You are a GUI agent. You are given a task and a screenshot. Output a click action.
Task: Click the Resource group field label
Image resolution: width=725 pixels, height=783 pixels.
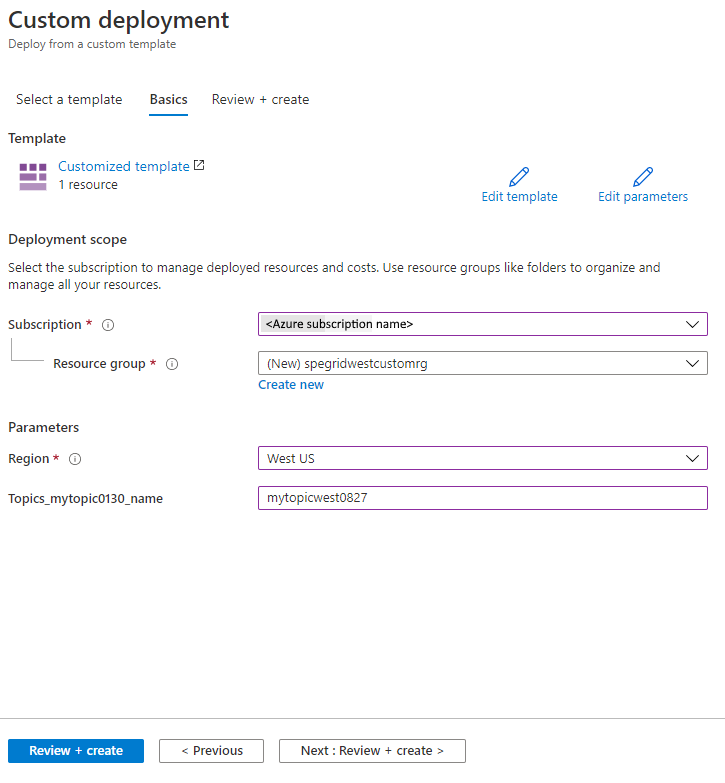tap(99, 364)
